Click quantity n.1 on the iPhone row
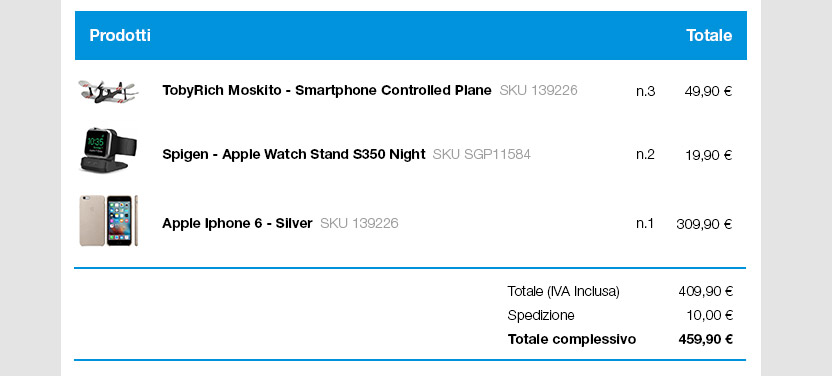This screenshot has width=832, height=376. [645, 224]
